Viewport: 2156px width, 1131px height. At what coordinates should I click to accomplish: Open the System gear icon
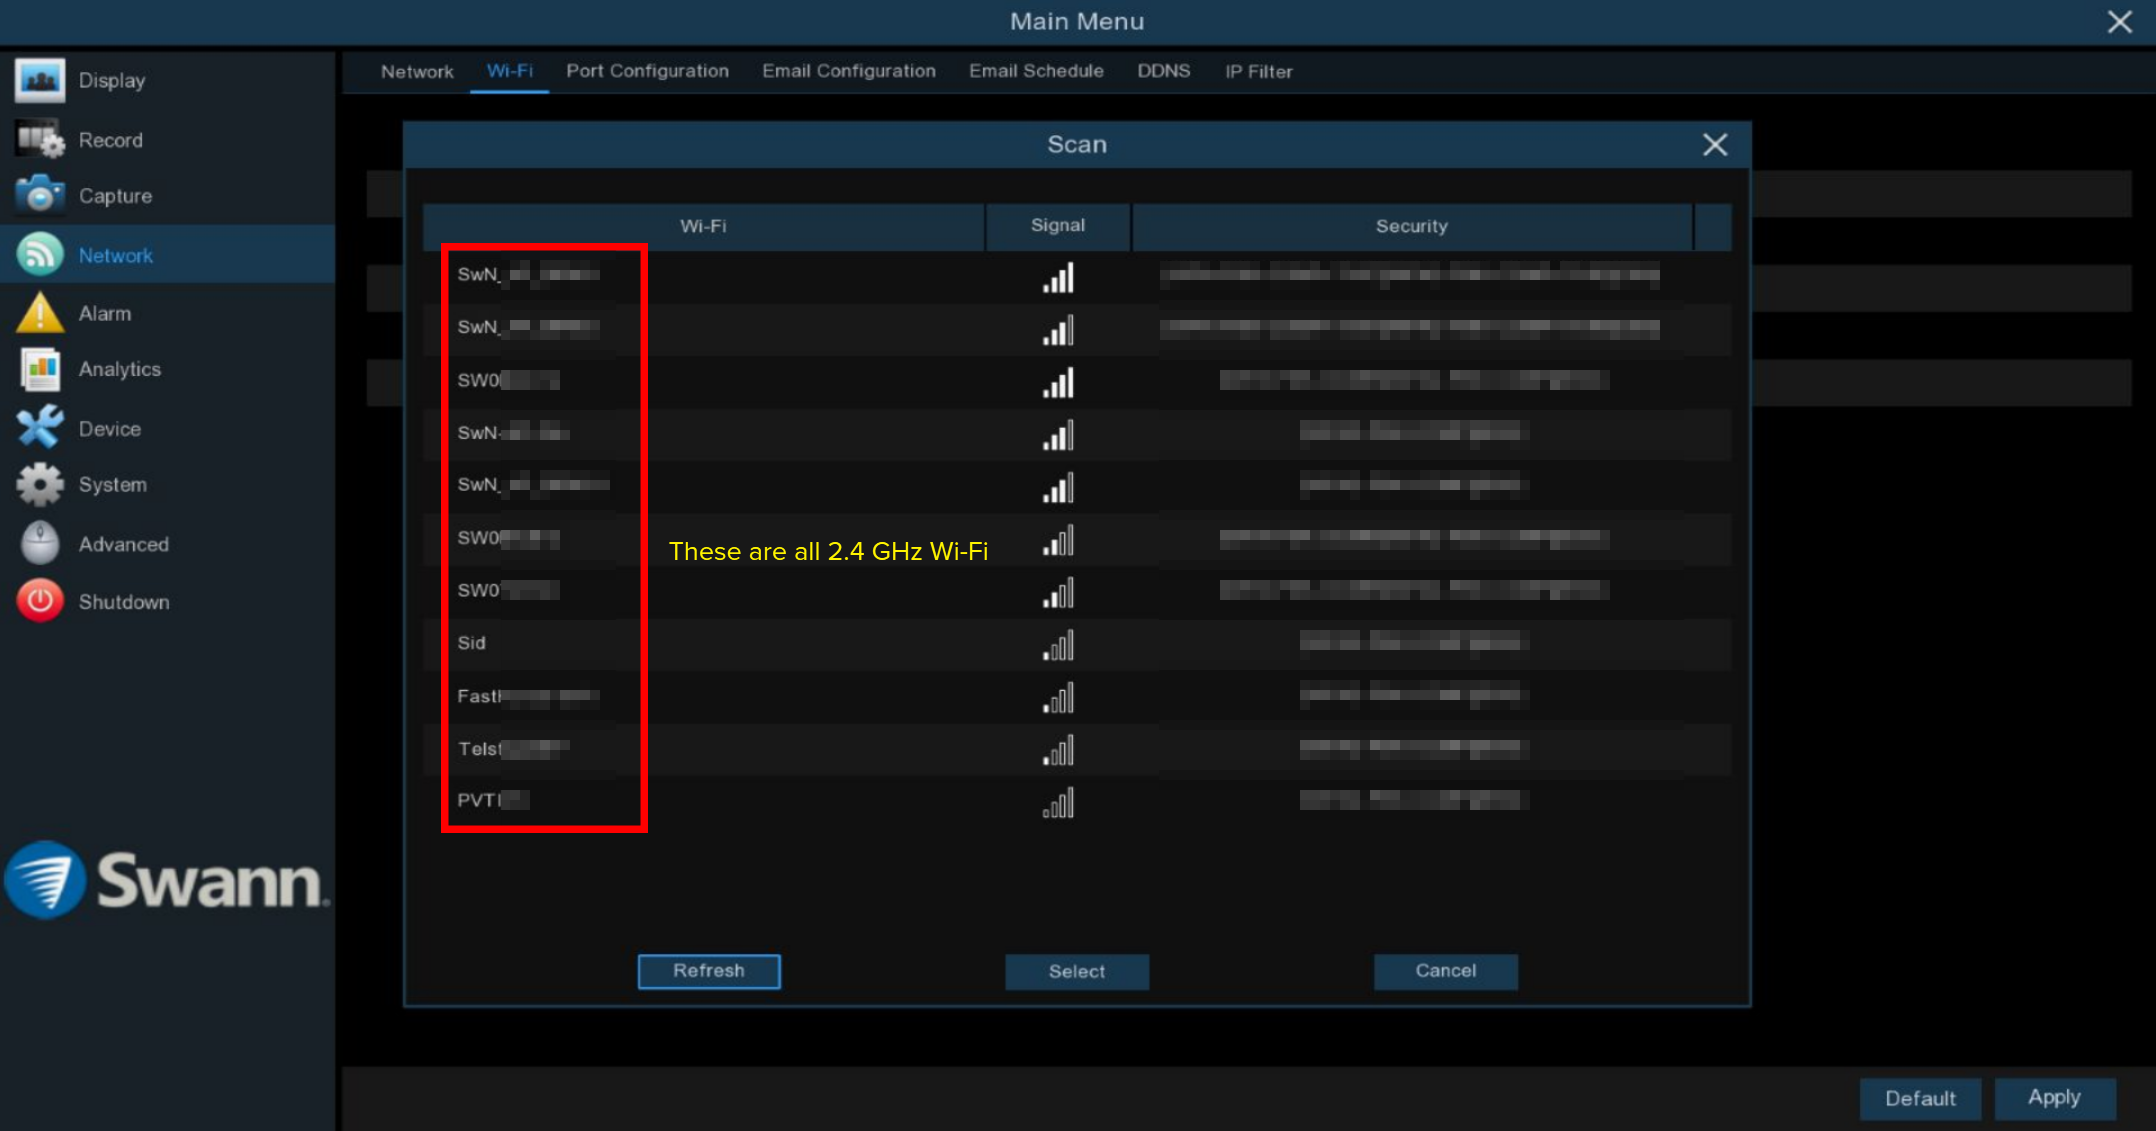click(40, 484)
